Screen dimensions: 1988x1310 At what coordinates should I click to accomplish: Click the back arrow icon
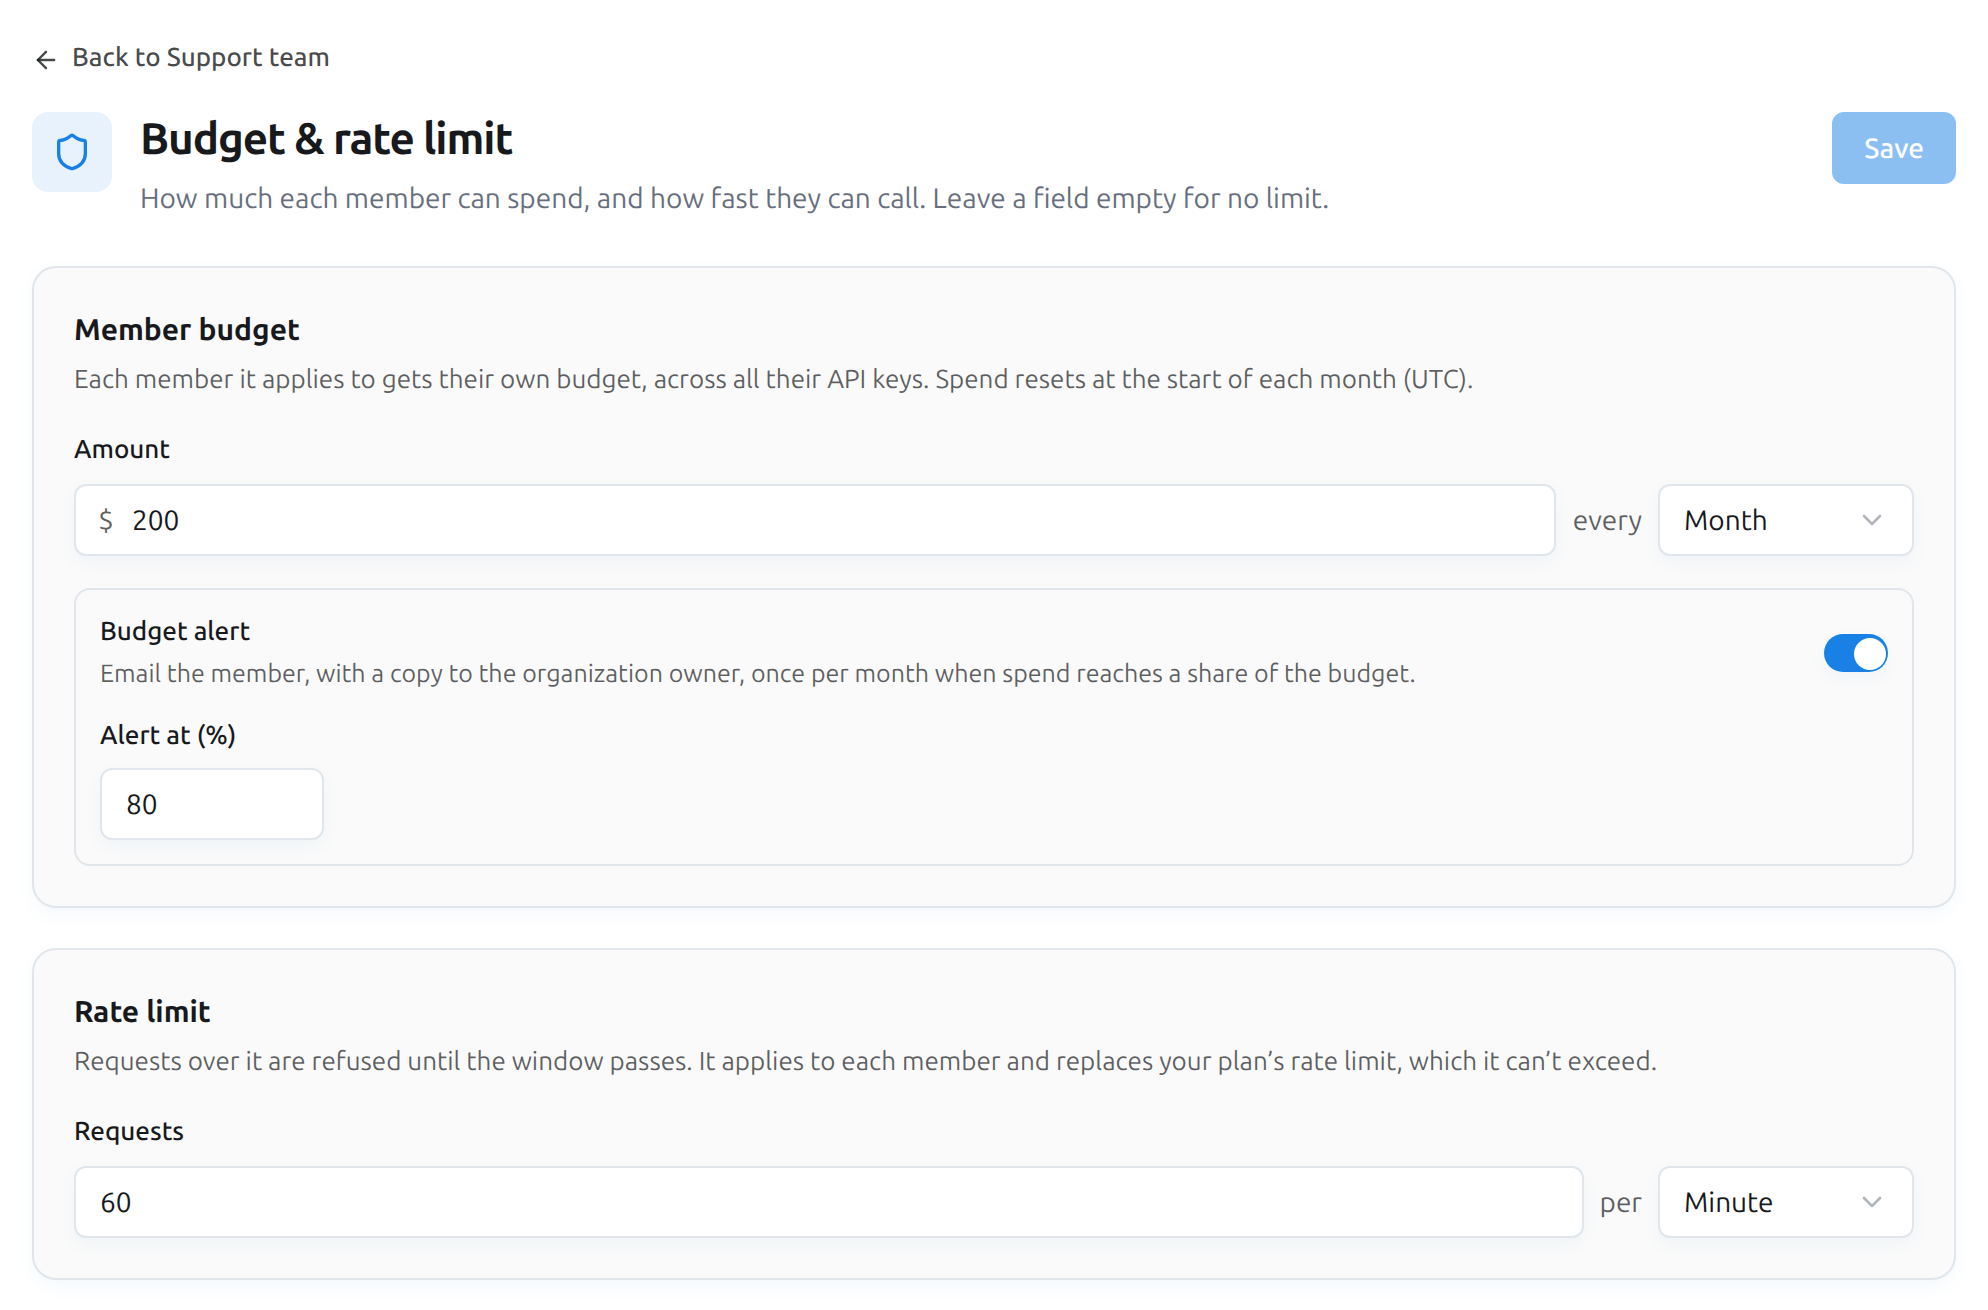[x=46, y=59]
